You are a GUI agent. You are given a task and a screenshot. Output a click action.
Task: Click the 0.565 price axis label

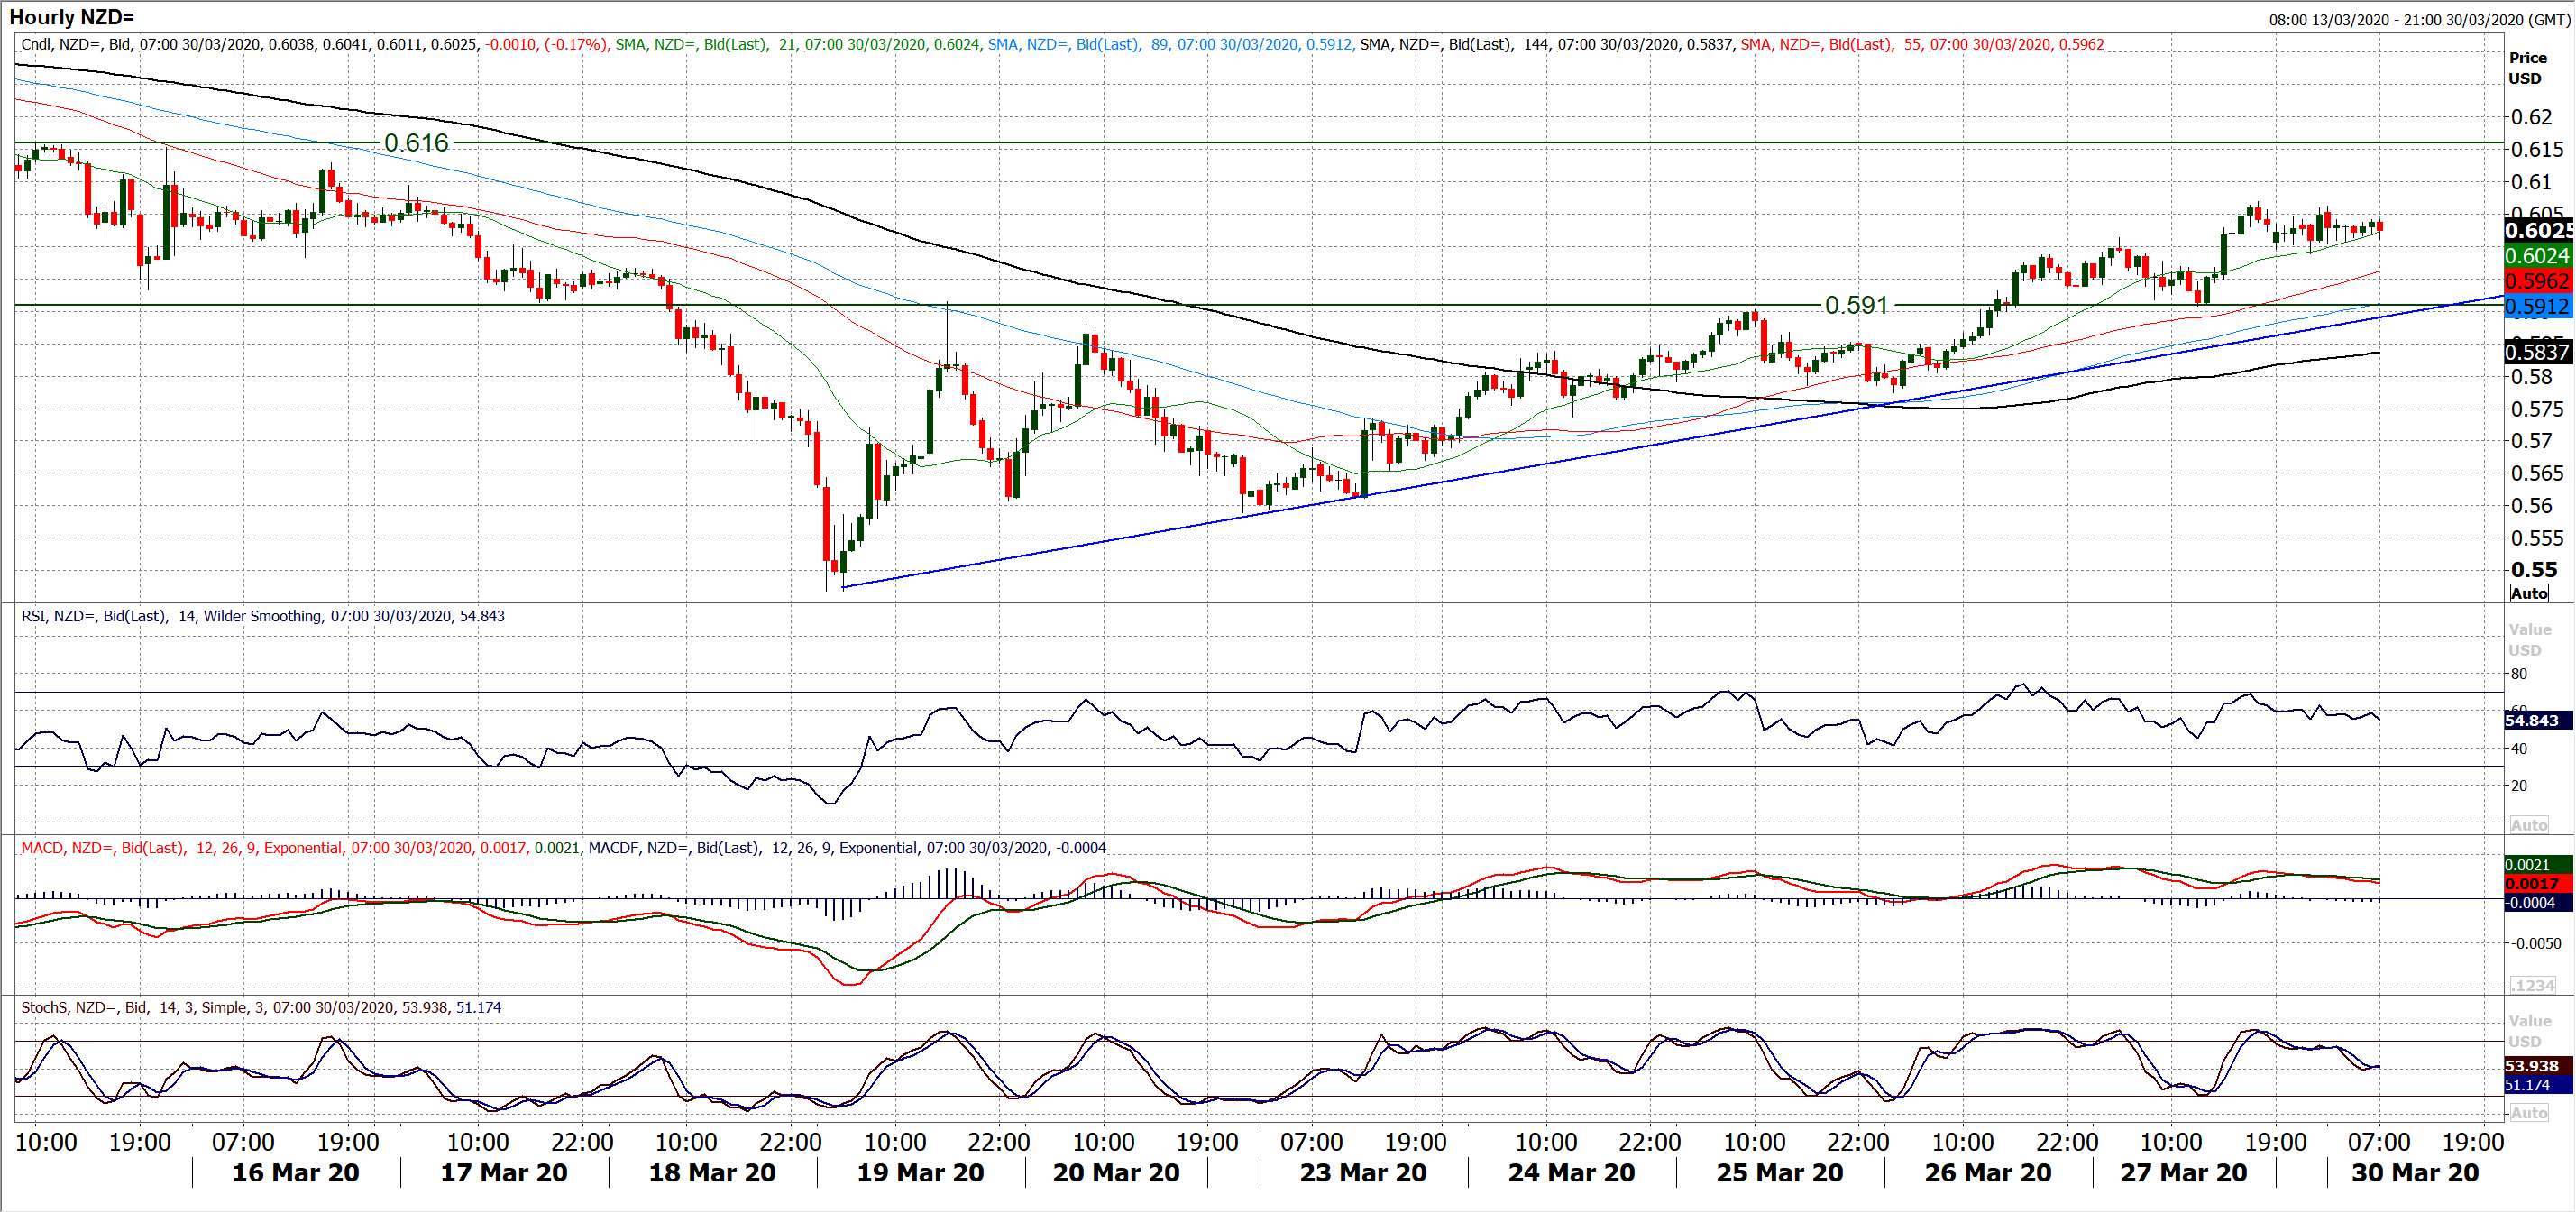(x=2537, y=473)
